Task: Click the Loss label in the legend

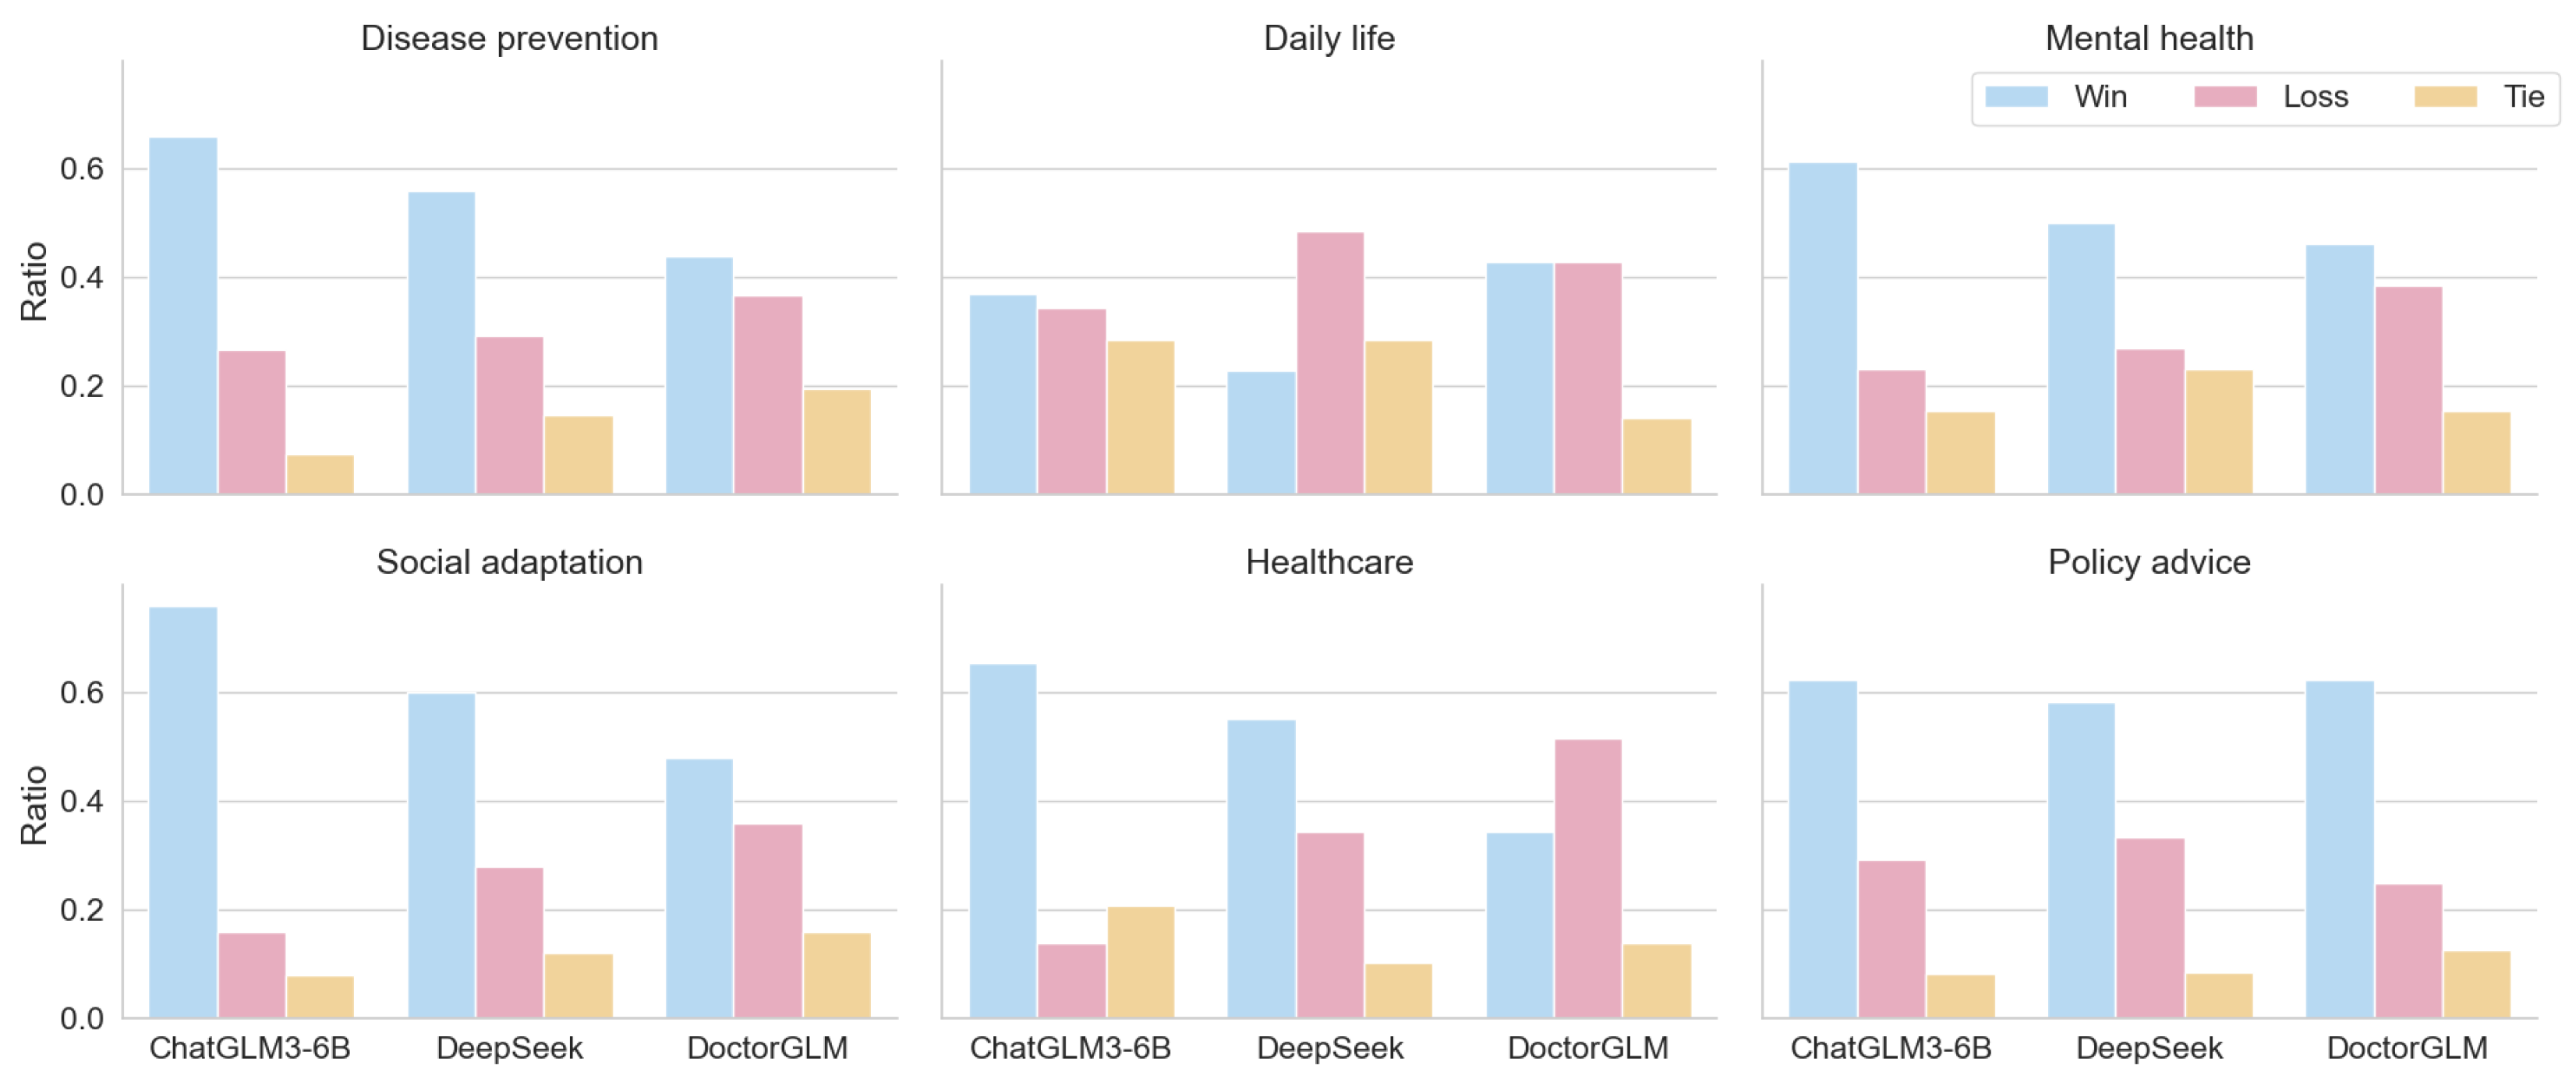Action: 2315,97
